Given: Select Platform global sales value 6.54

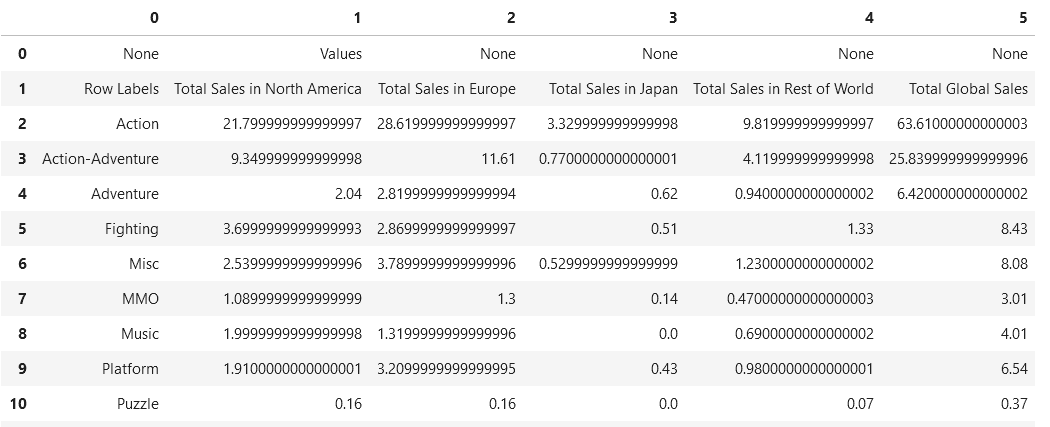Looking at the screenshot, I should coord(1011,369).
